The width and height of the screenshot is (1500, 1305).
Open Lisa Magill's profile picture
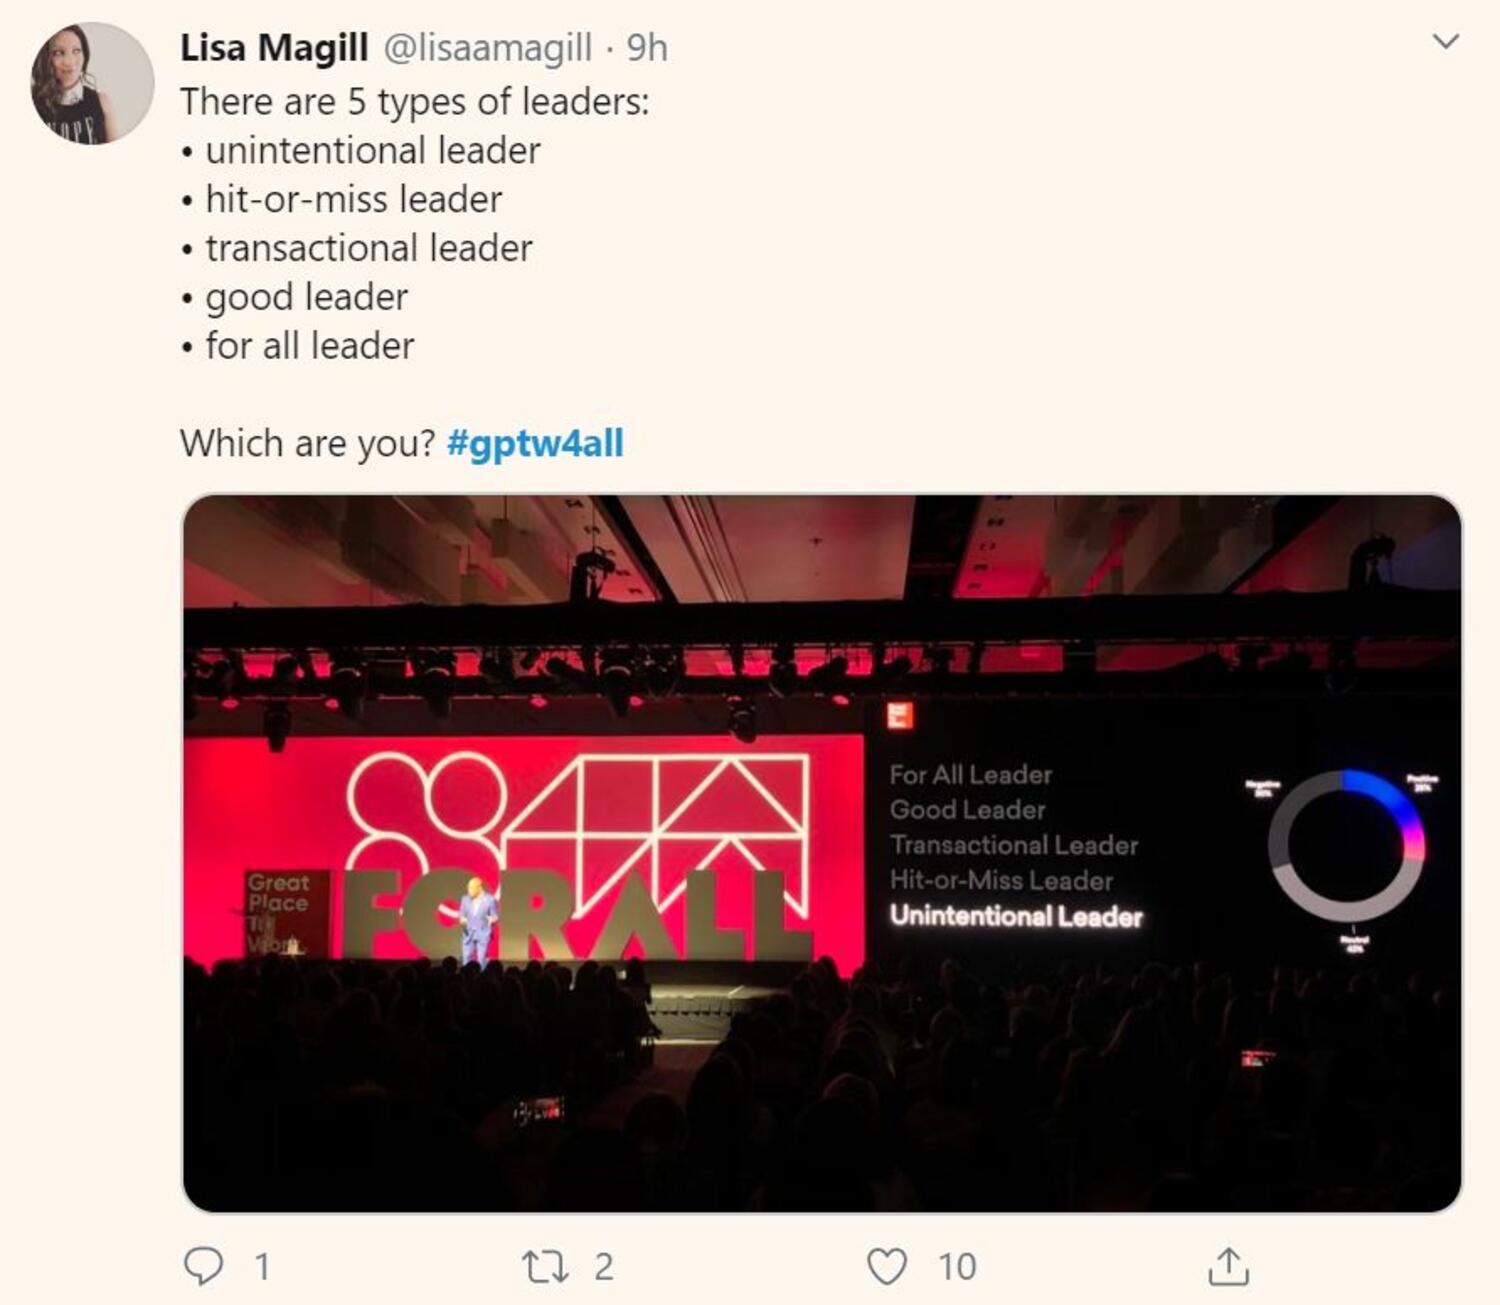[92, 84]
